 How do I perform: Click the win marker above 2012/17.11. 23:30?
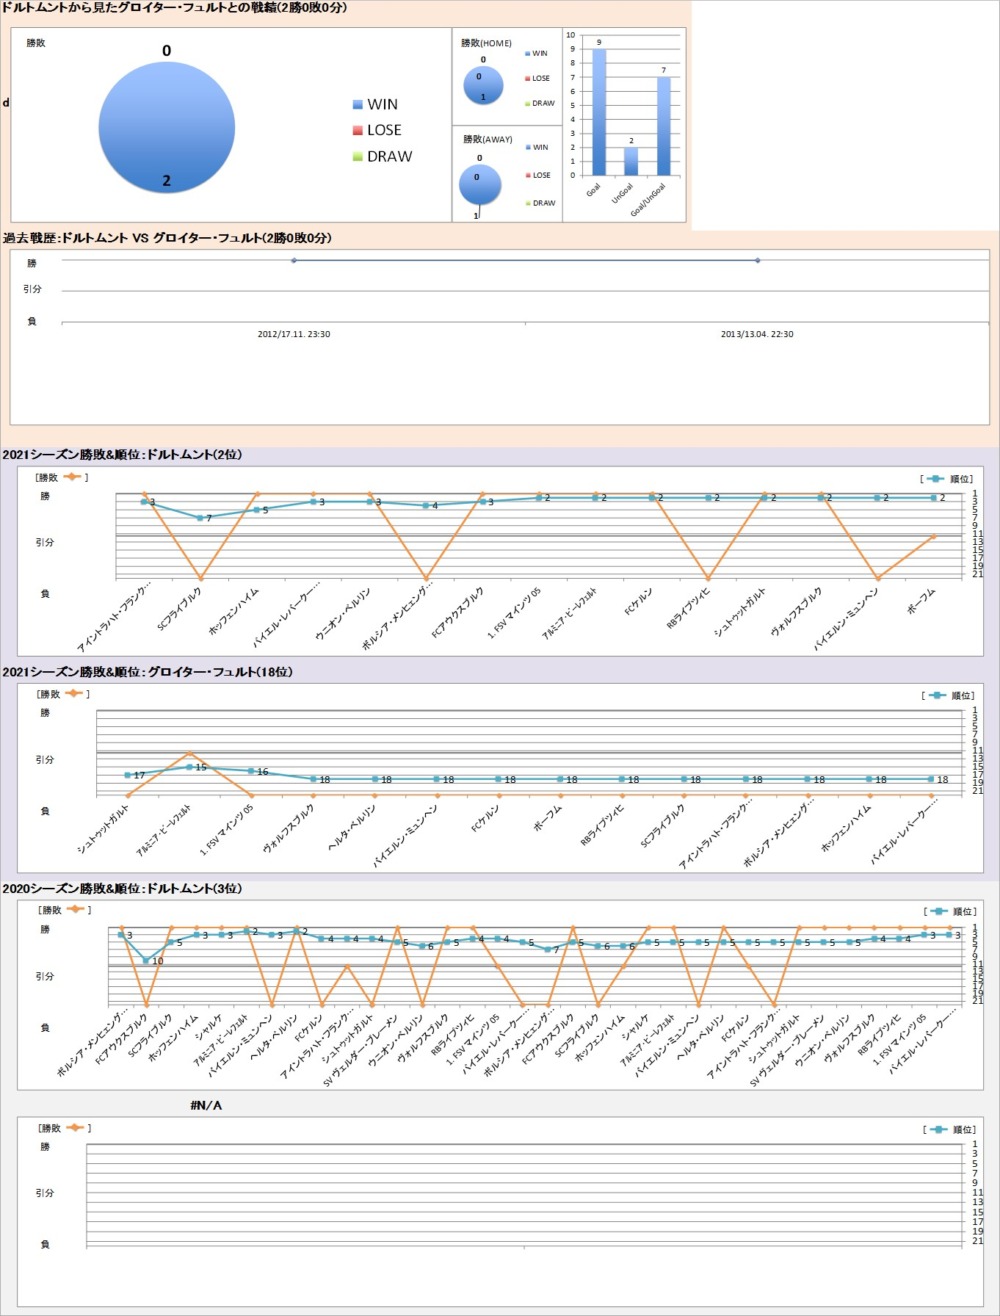point(293,260)
